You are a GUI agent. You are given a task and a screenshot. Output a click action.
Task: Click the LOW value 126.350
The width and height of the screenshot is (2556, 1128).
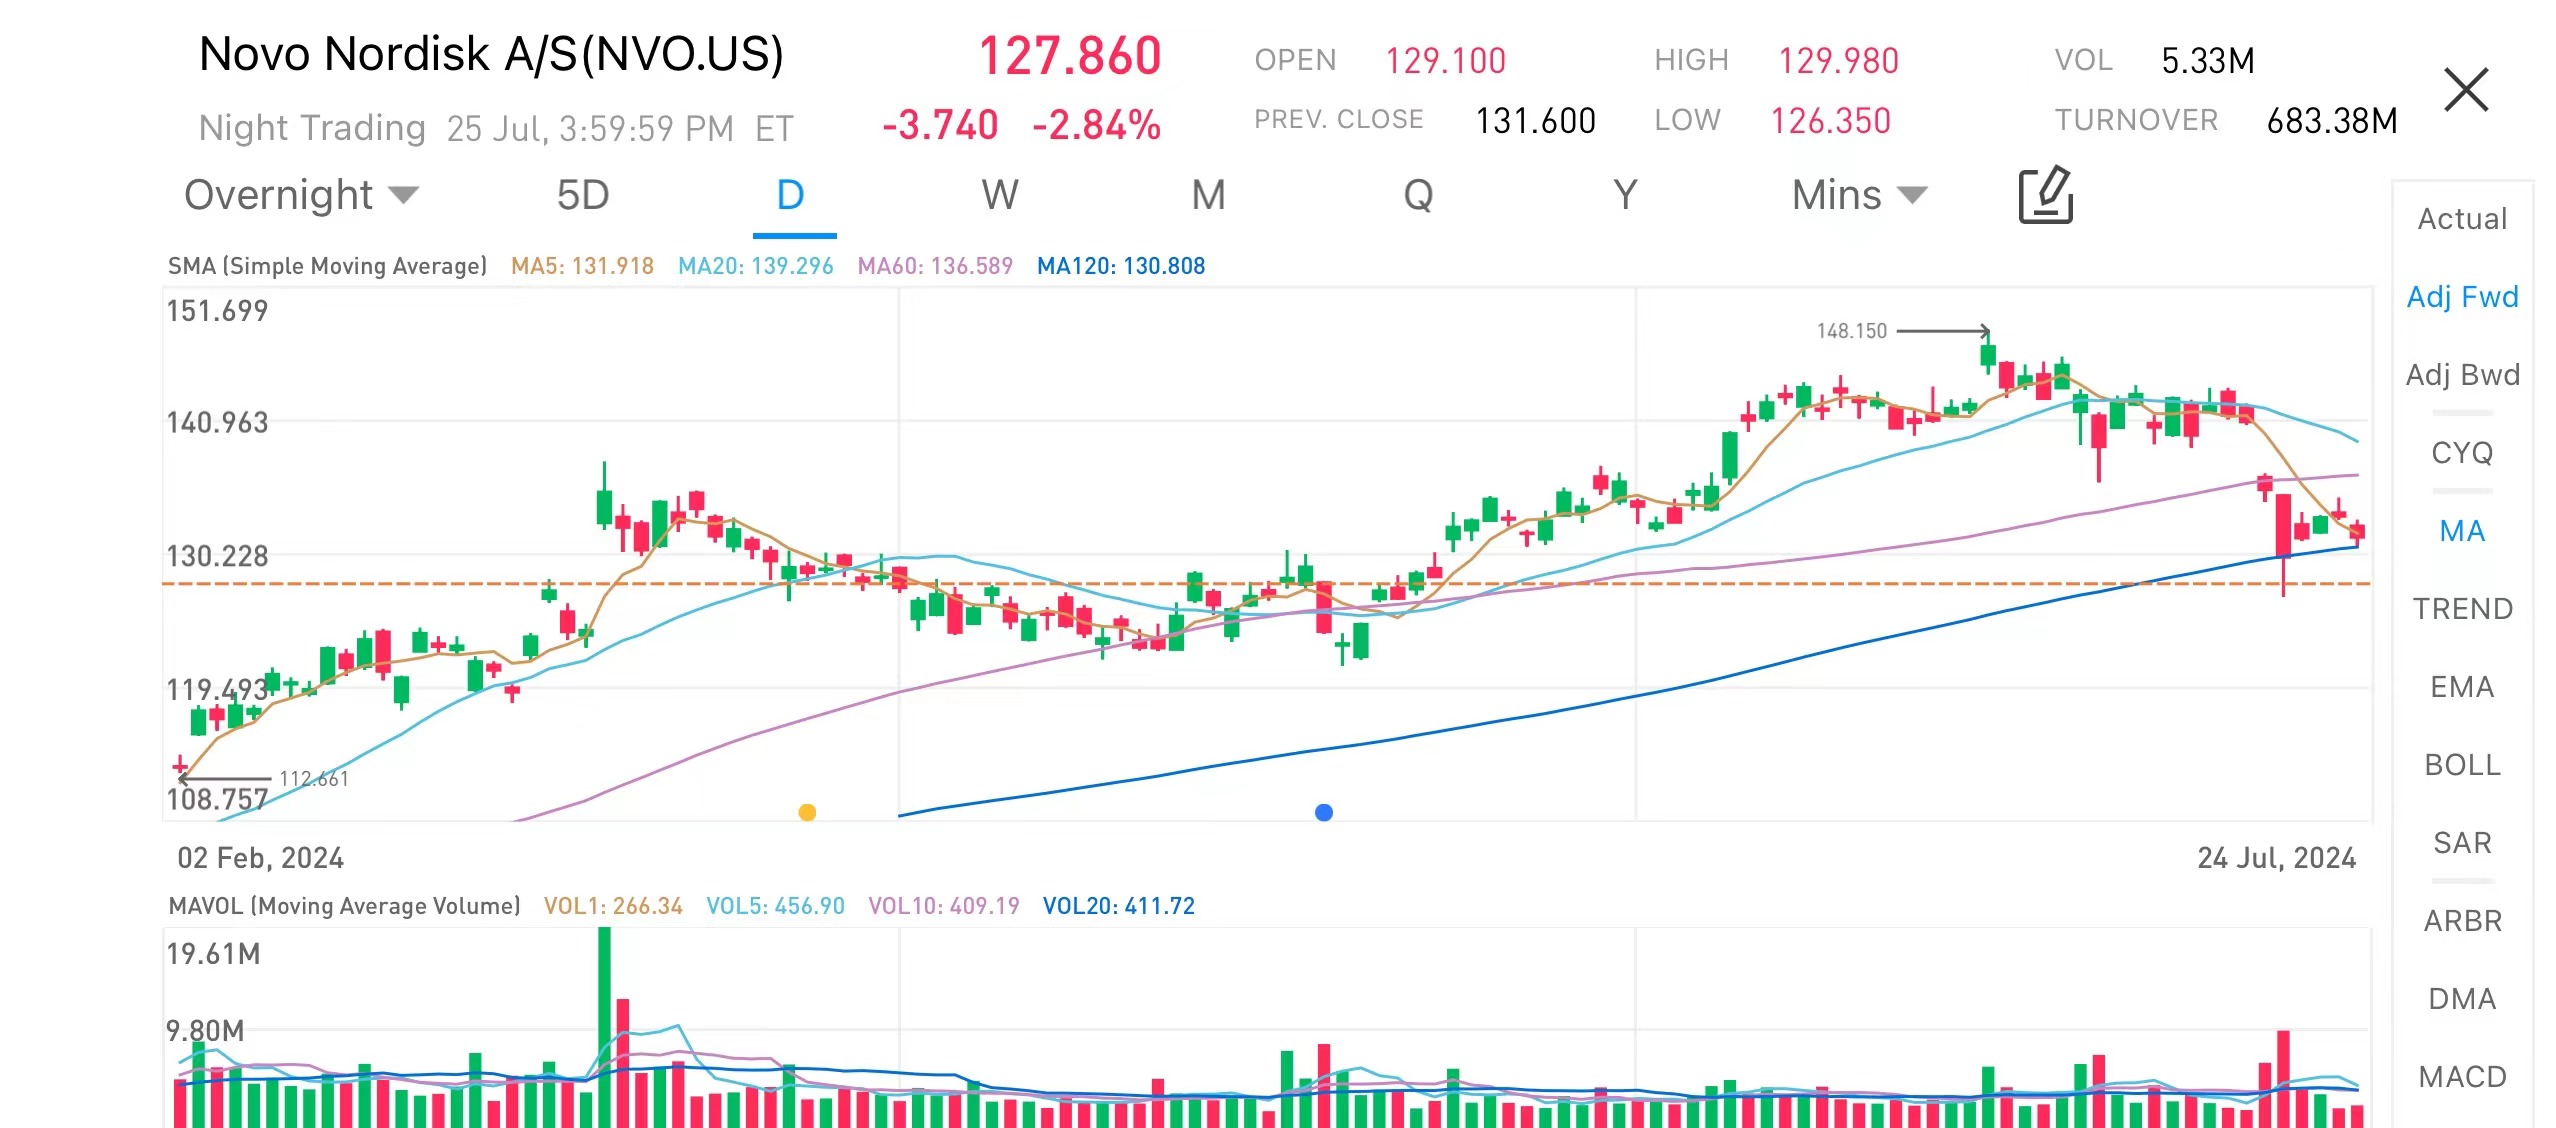[x=1830, y=121]
